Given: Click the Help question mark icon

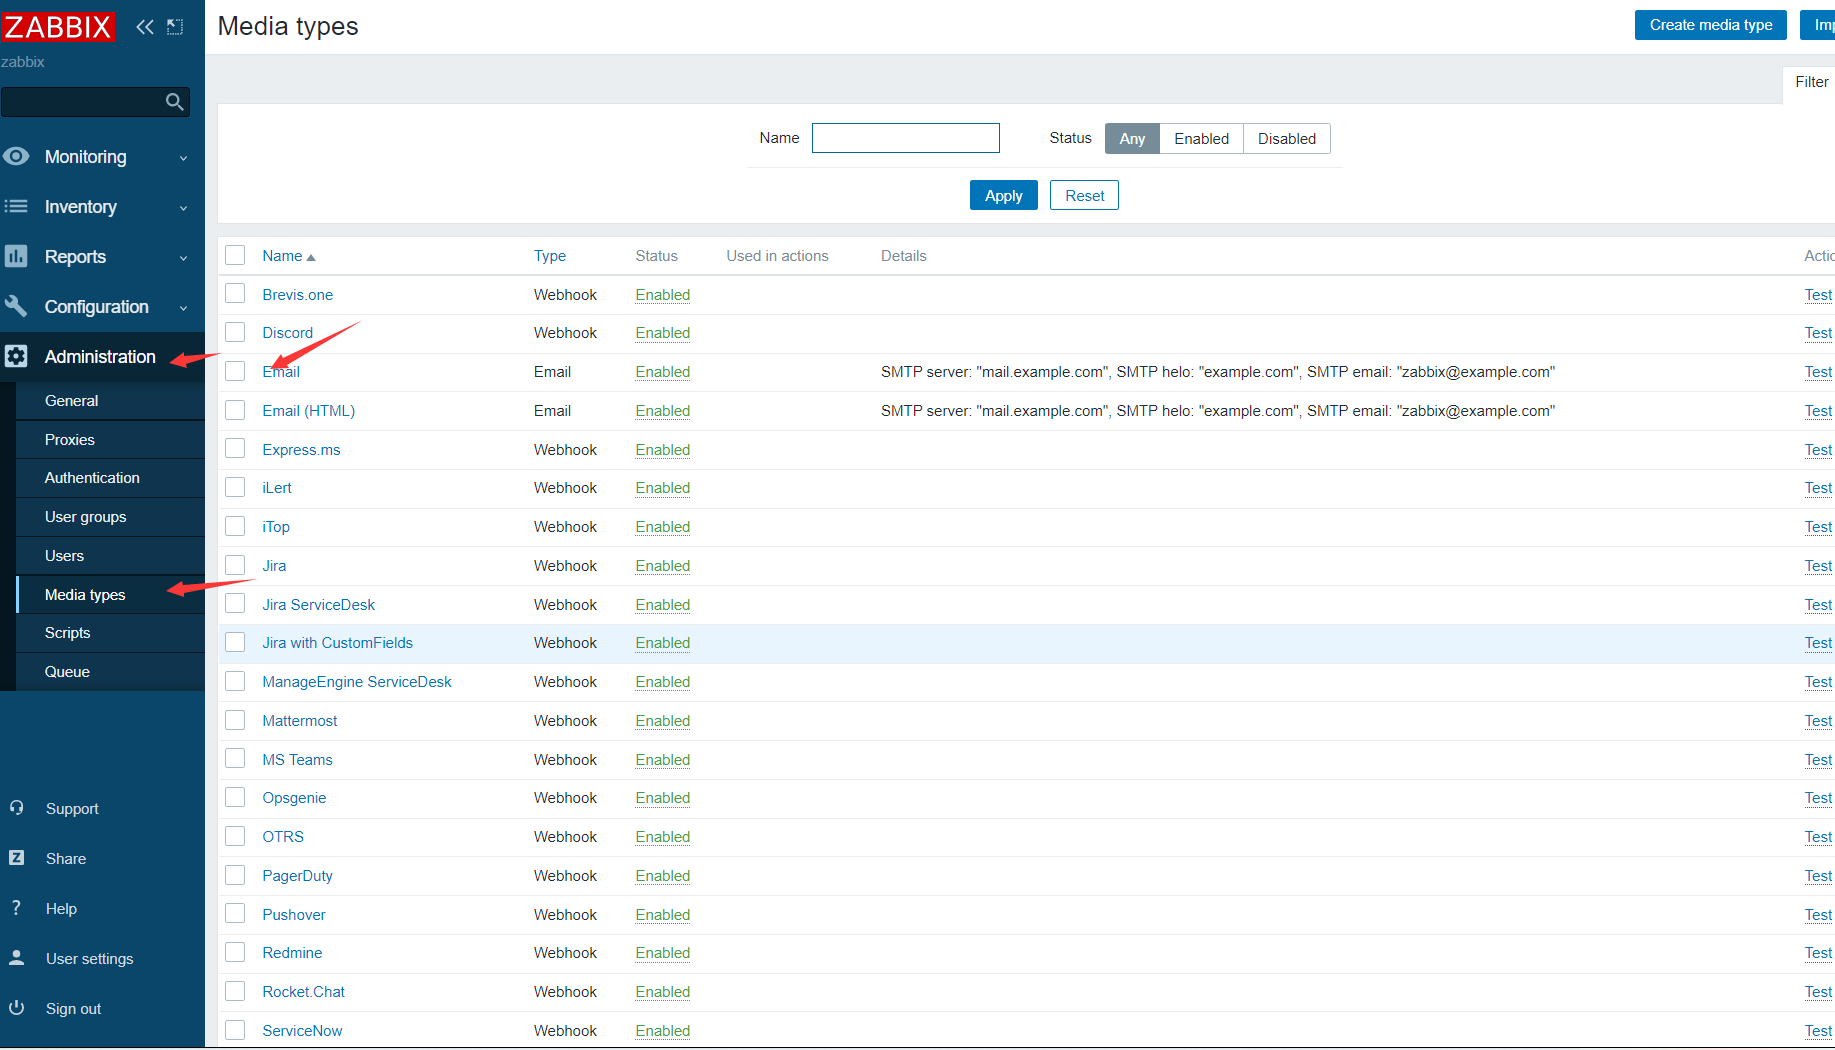Looking at the screenshot, I should pyautogui.click(x=16, y=907).
